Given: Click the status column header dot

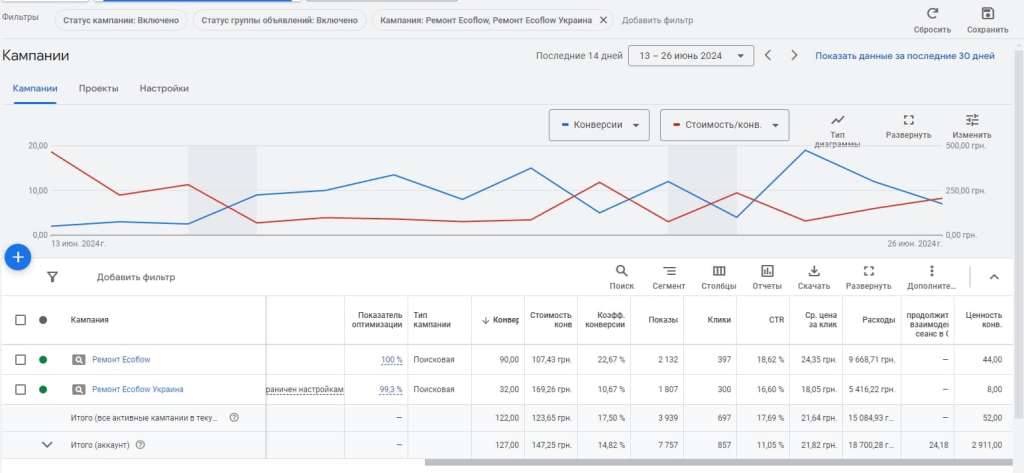Looking at the screenshot, I should pos(43,320).
